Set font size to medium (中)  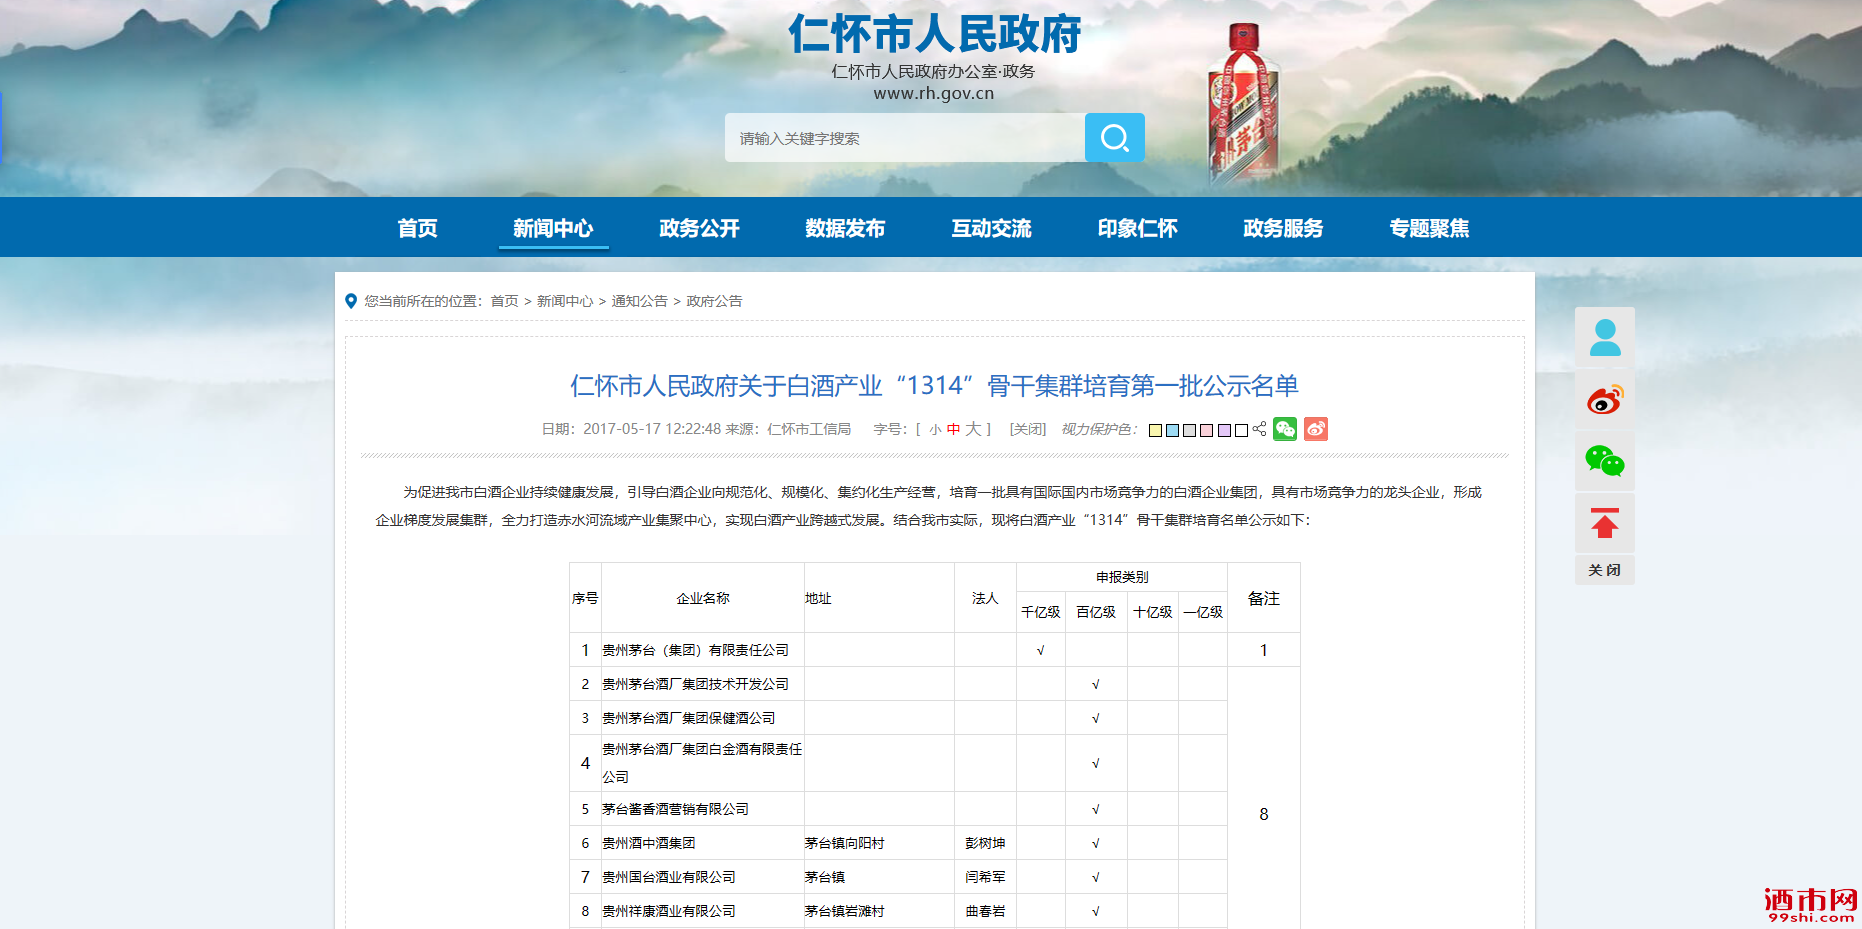[x=953, y=429]
